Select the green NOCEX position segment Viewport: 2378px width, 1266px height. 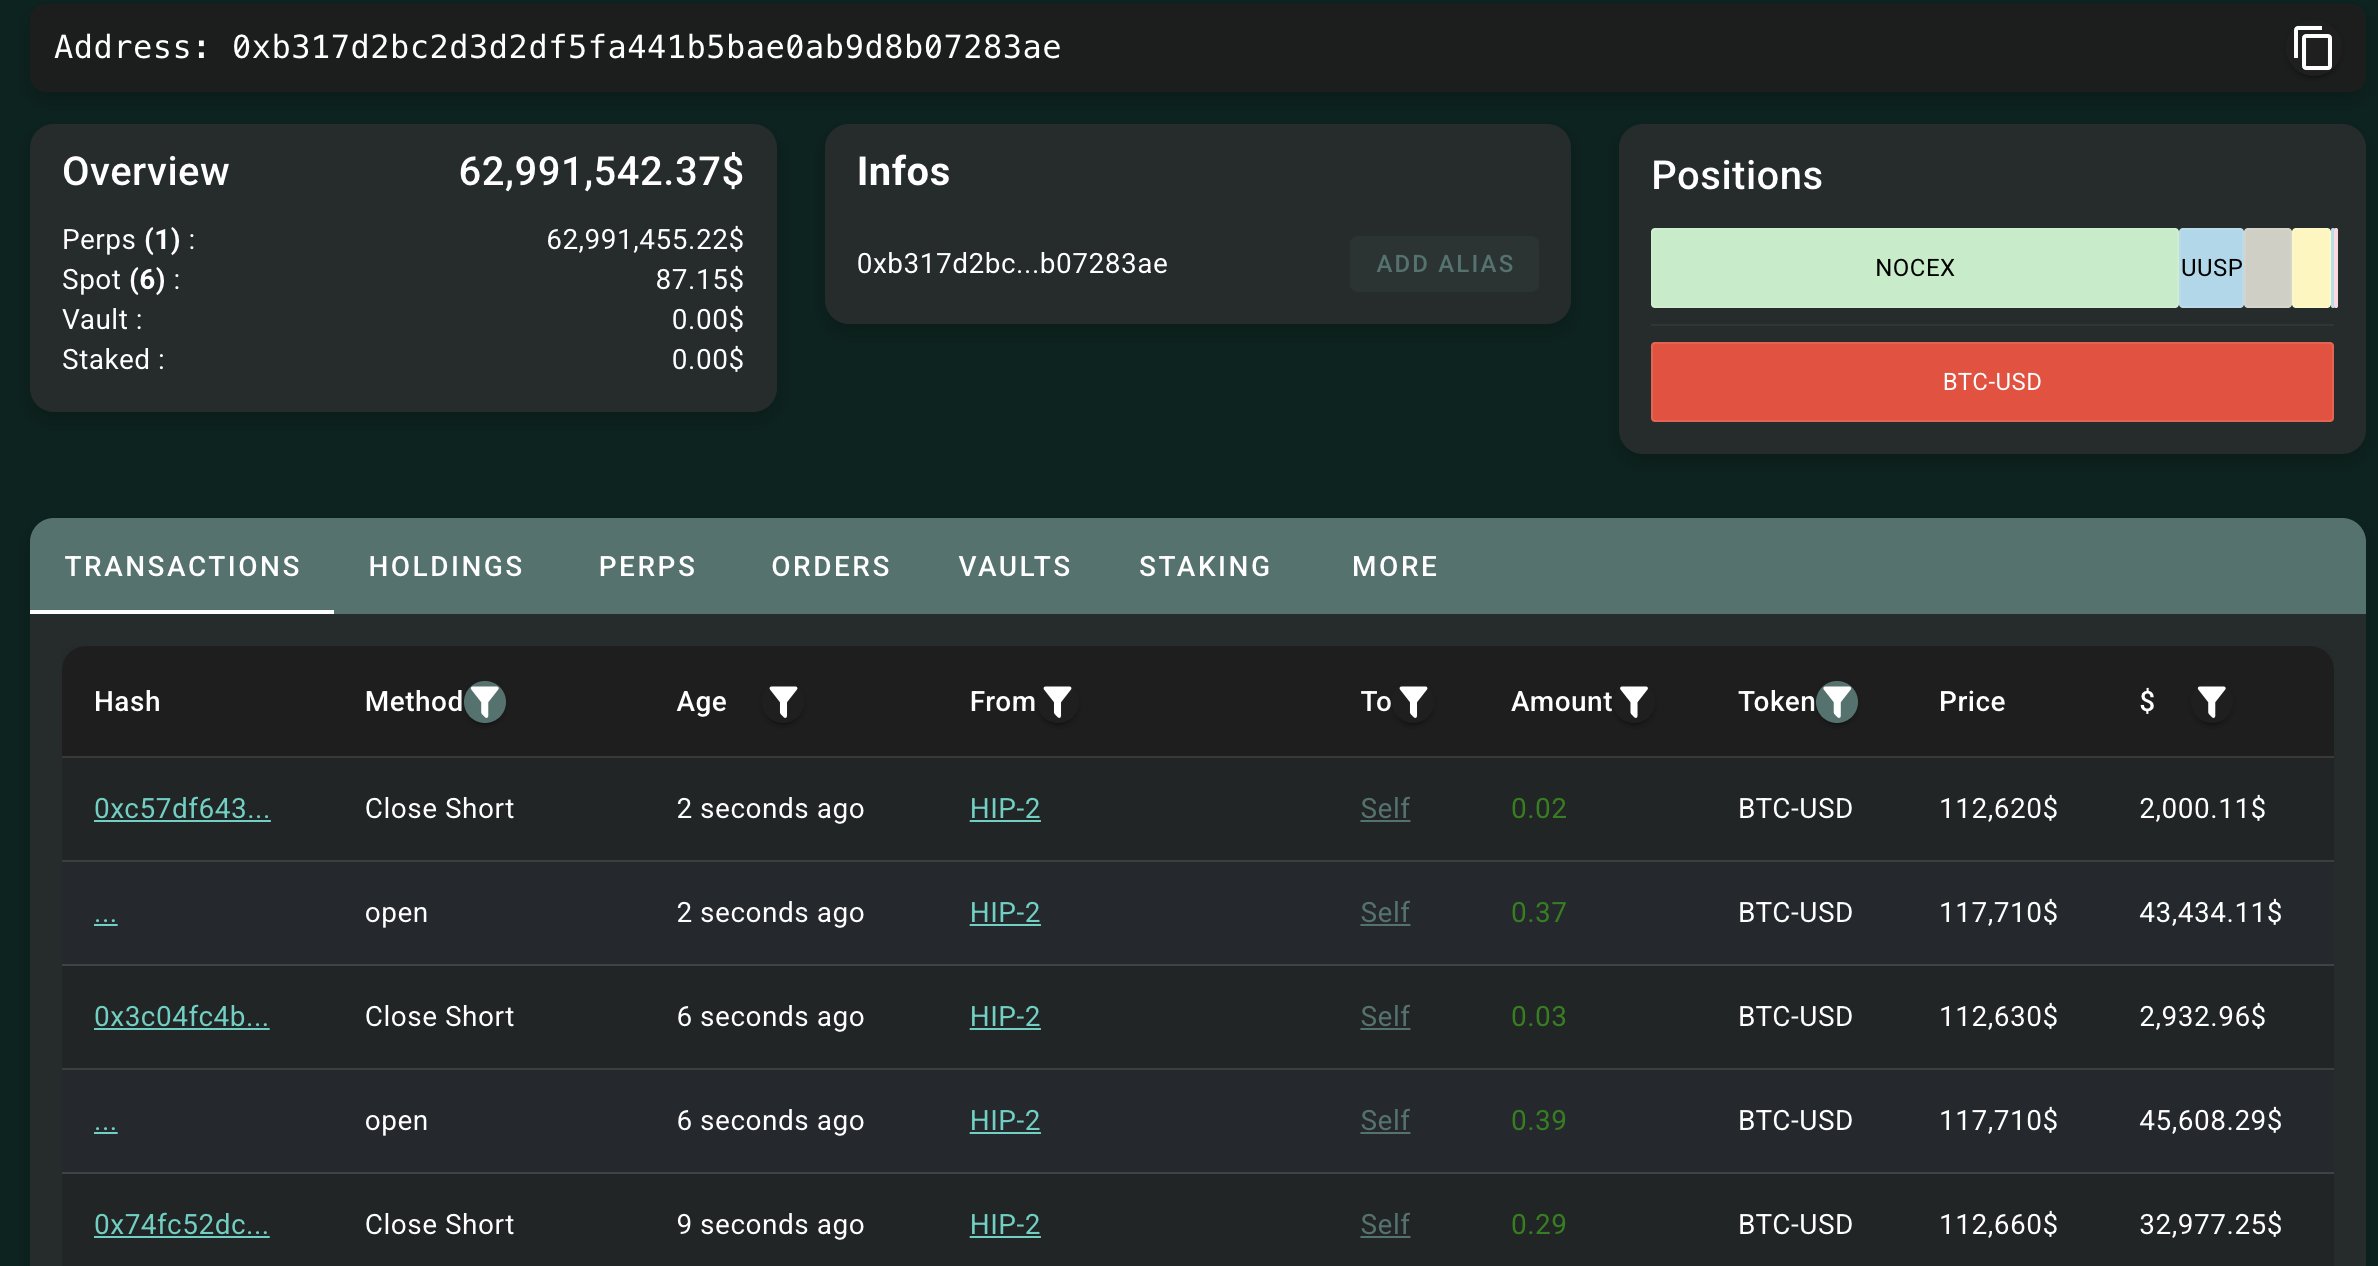click(x=1913, y=268)
